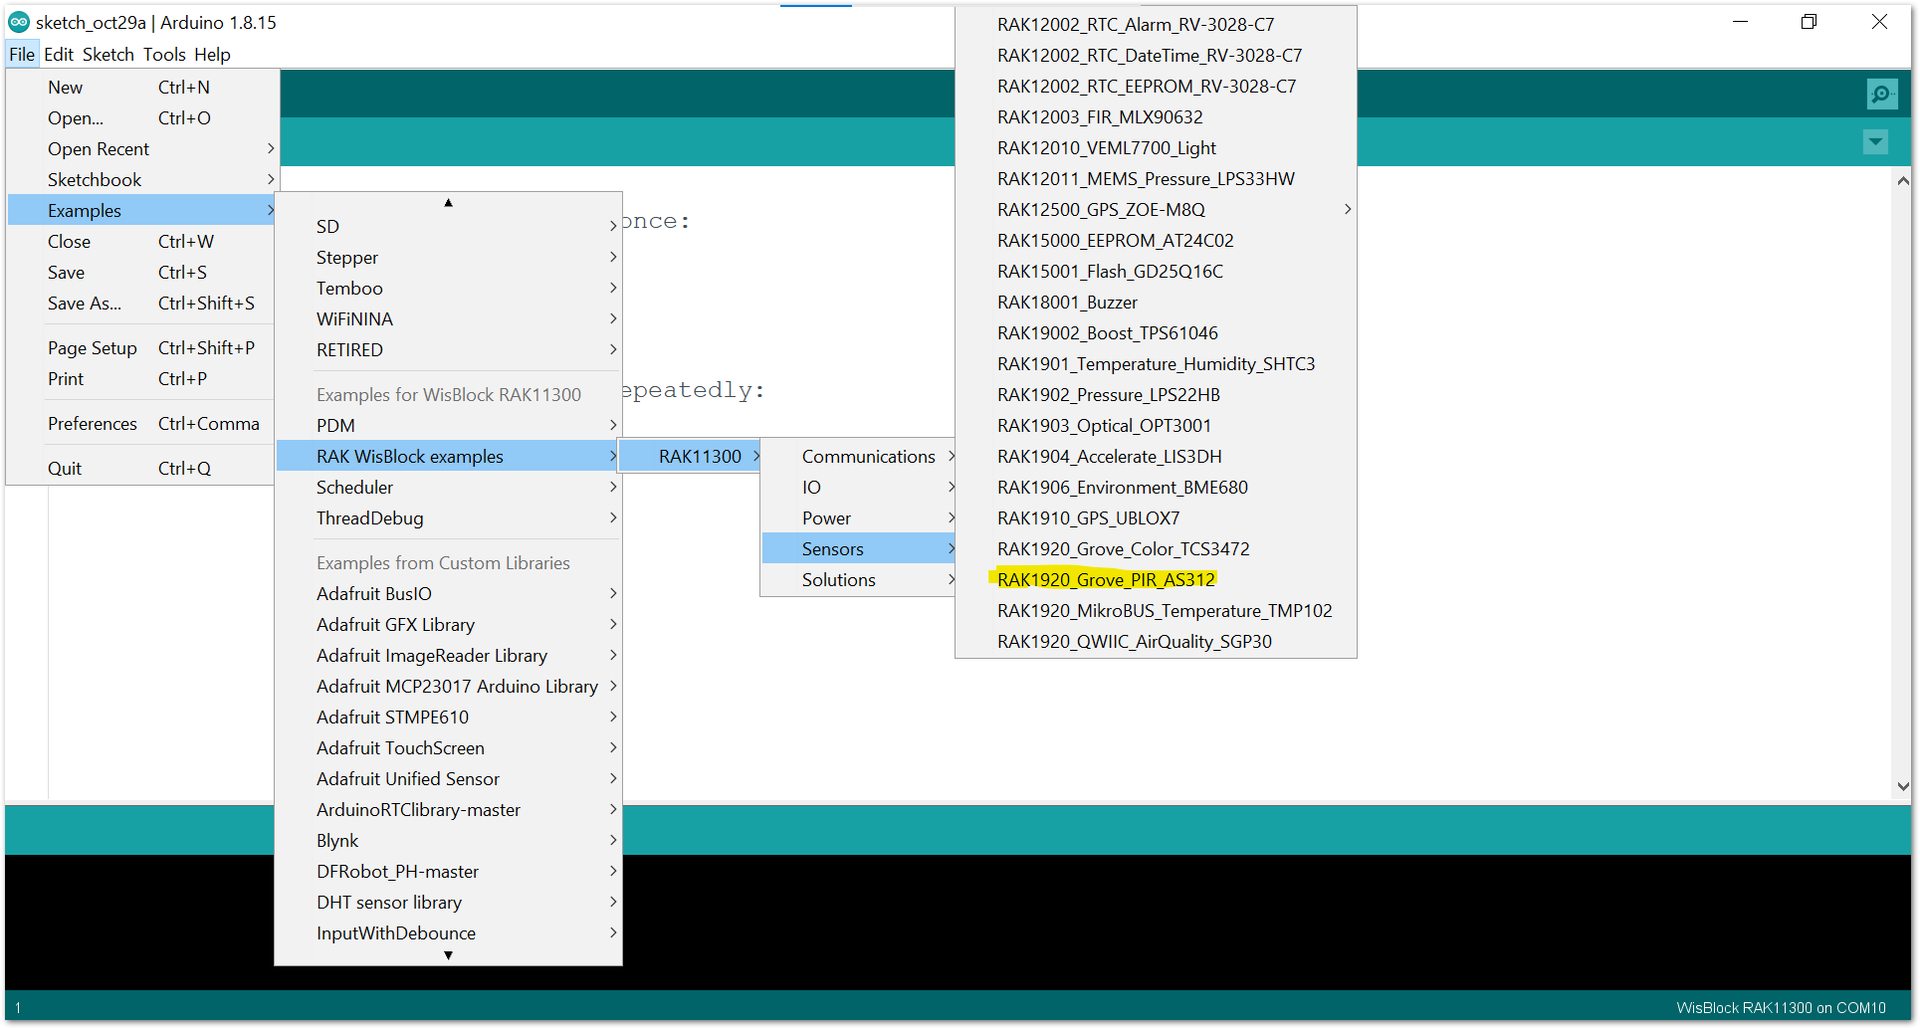Expand ArduinoRTClibrary-master examples
The image size is (1920, 1029).
click(449, 810)
